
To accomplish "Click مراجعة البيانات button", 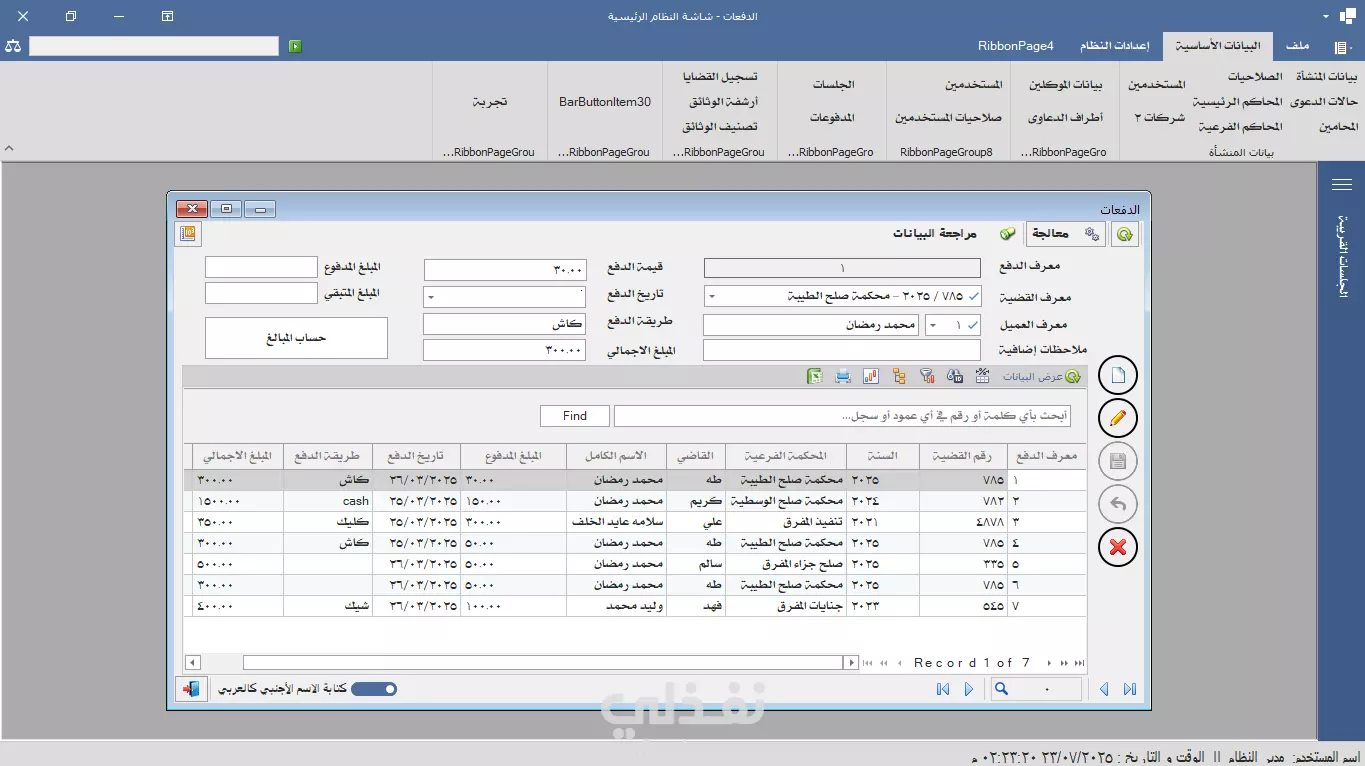I will pos(935,234).
